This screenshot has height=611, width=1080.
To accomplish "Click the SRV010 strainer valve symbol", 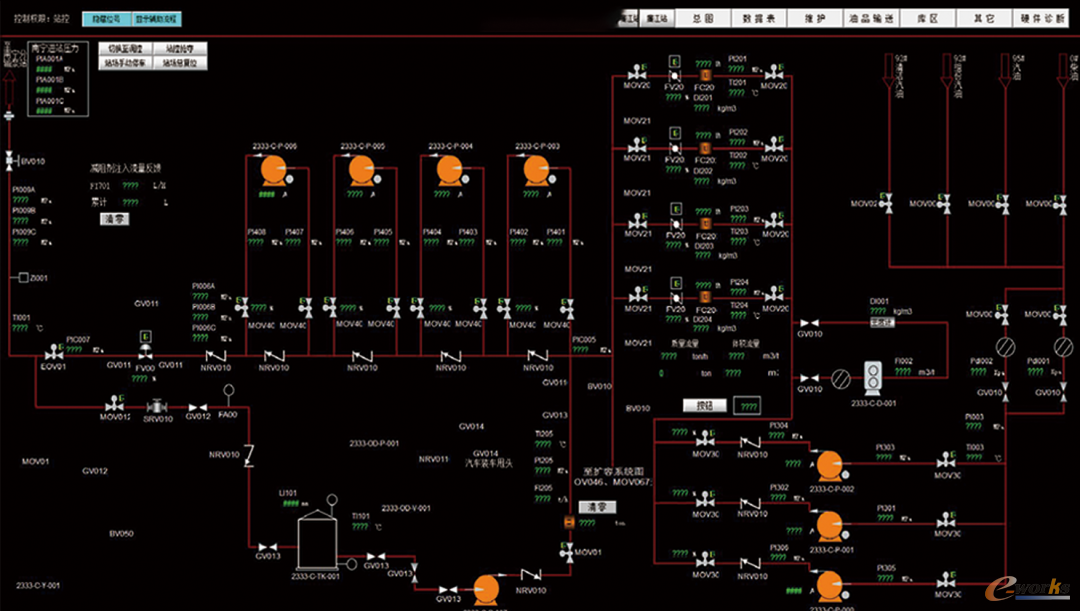I will coord(157,406).
